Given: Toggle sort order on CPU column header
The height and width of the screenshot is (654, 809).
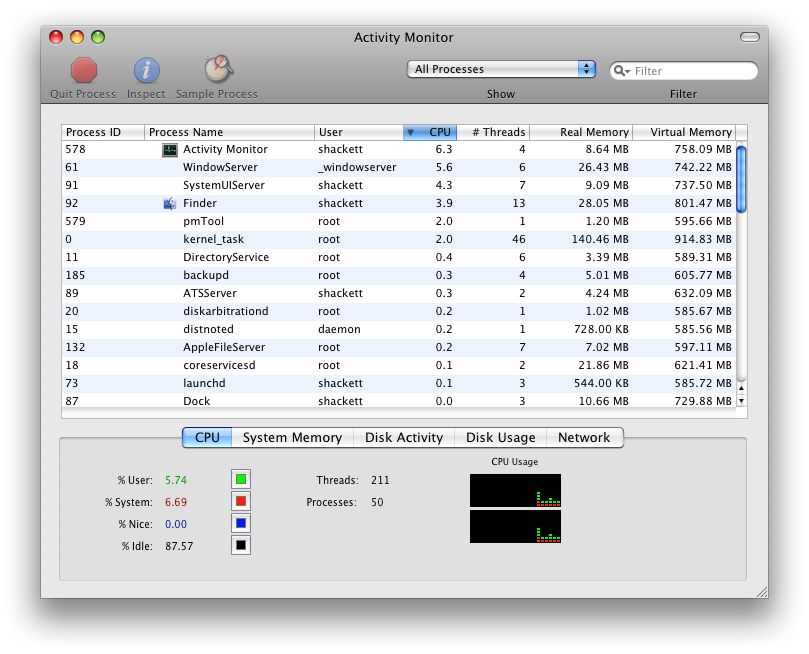Looking at the screenshot, I should click(x=430, y=132).
